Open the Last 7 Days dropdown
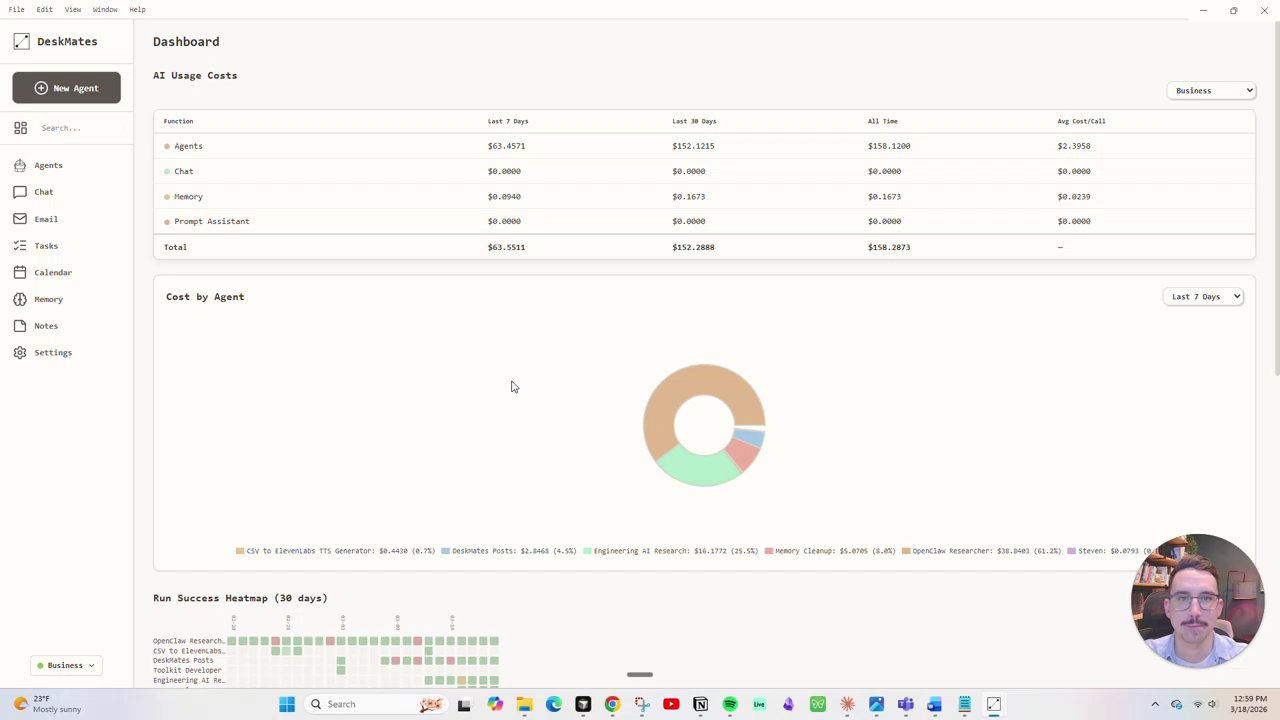1280x720 pixels. click(1204, 297)
